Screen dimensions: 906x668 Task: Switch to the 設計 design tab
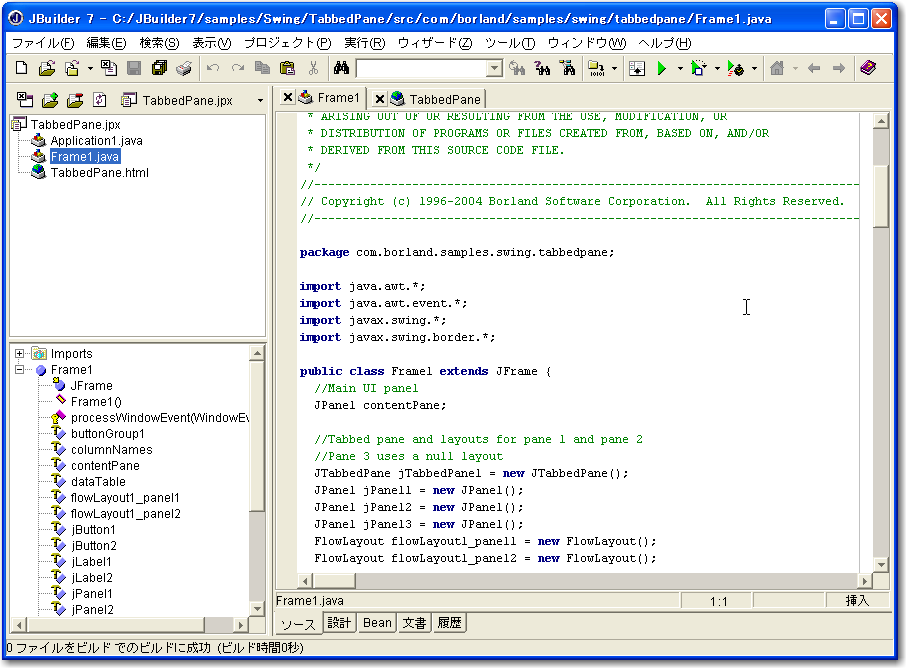click(340, 623)
